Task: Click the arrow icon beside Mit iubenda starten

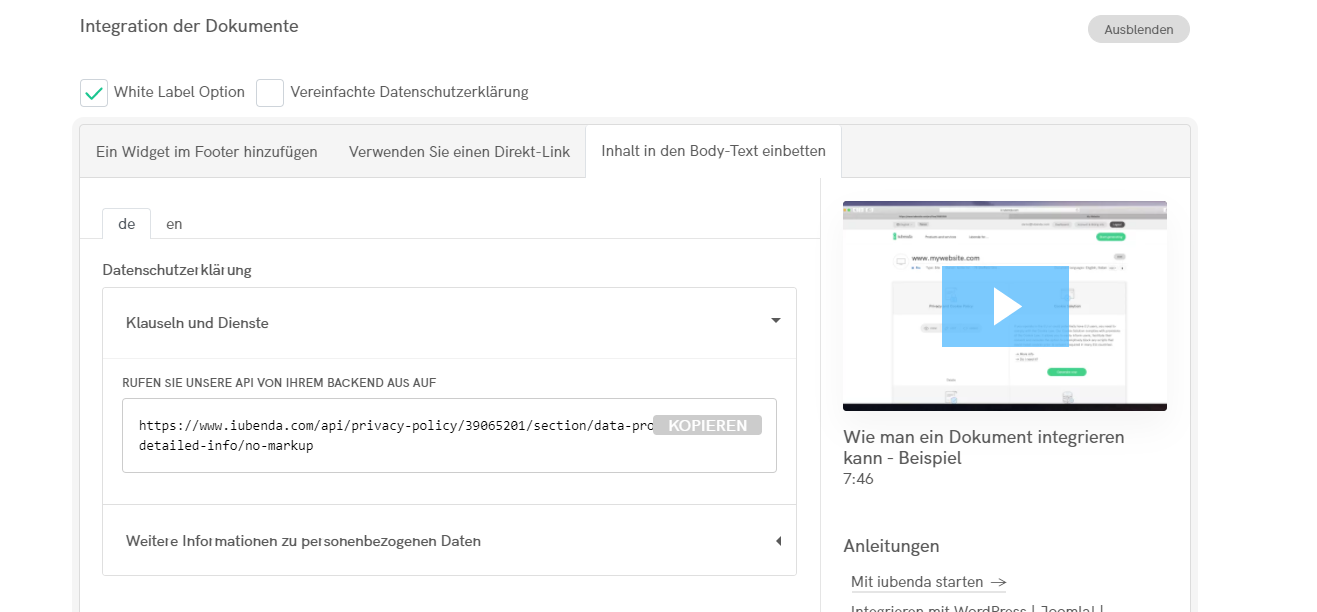Action: point(997,582)
